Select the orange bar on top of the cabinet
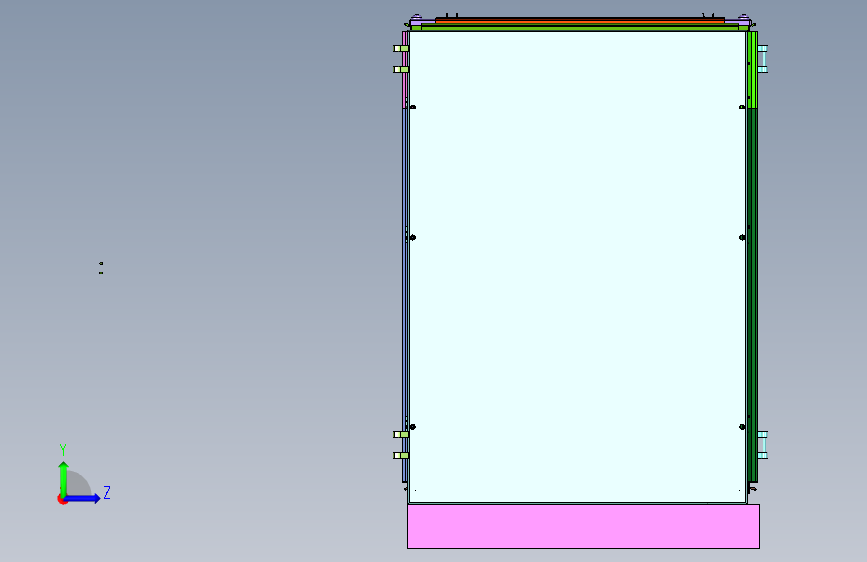Screen dimensions: 867x562 pyautogui.click(x=579, y=20)
